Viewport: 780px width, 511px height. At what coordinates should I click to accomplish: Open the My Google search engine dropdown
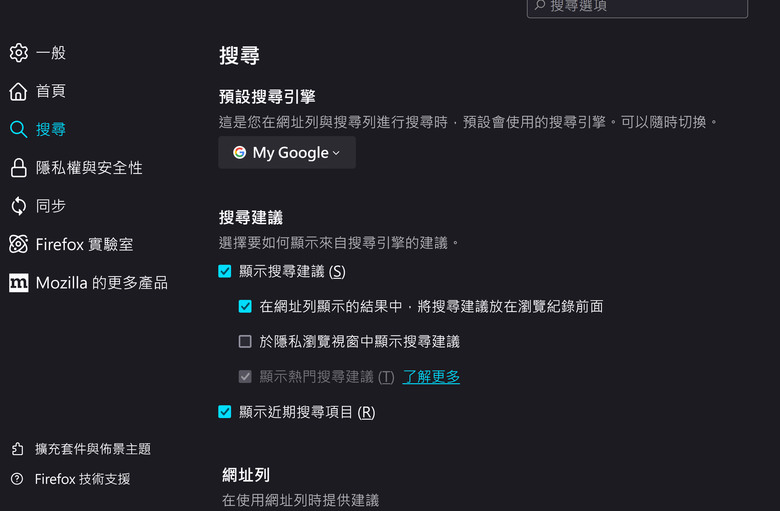pyautogui.click(x=287, y=153)
